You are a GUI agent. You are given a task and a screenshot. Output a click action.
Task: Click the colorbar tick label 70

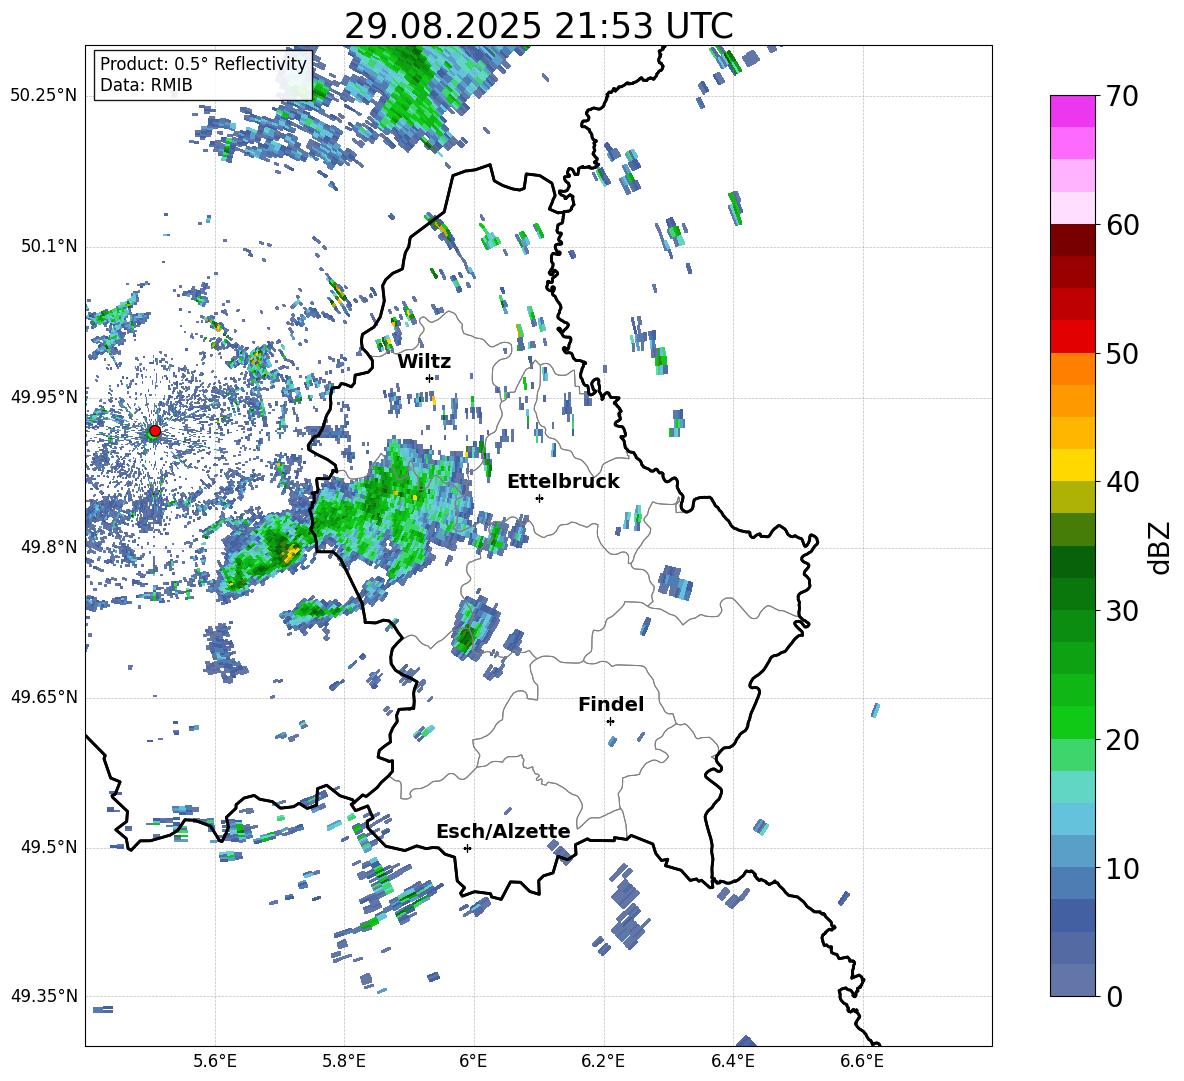[1122, 97]
